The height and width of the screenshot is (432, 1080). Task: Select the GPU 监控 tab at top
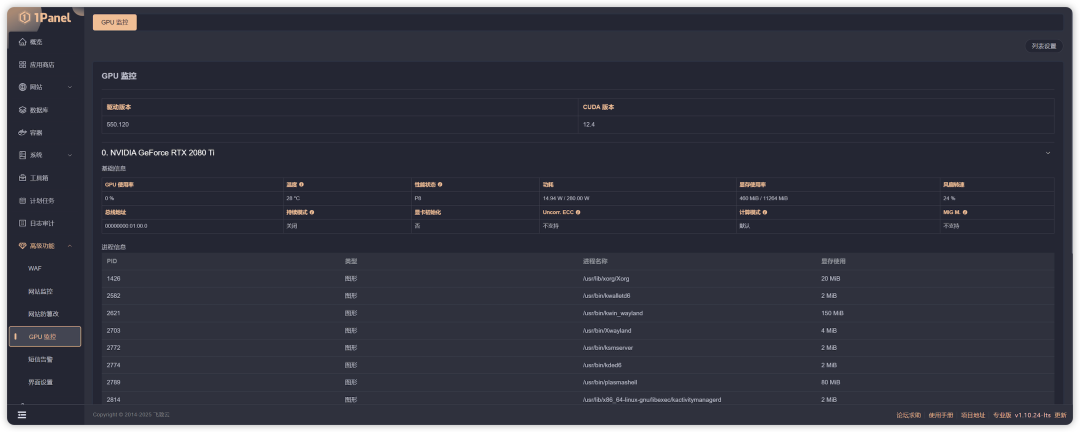[x=115, y=22]
